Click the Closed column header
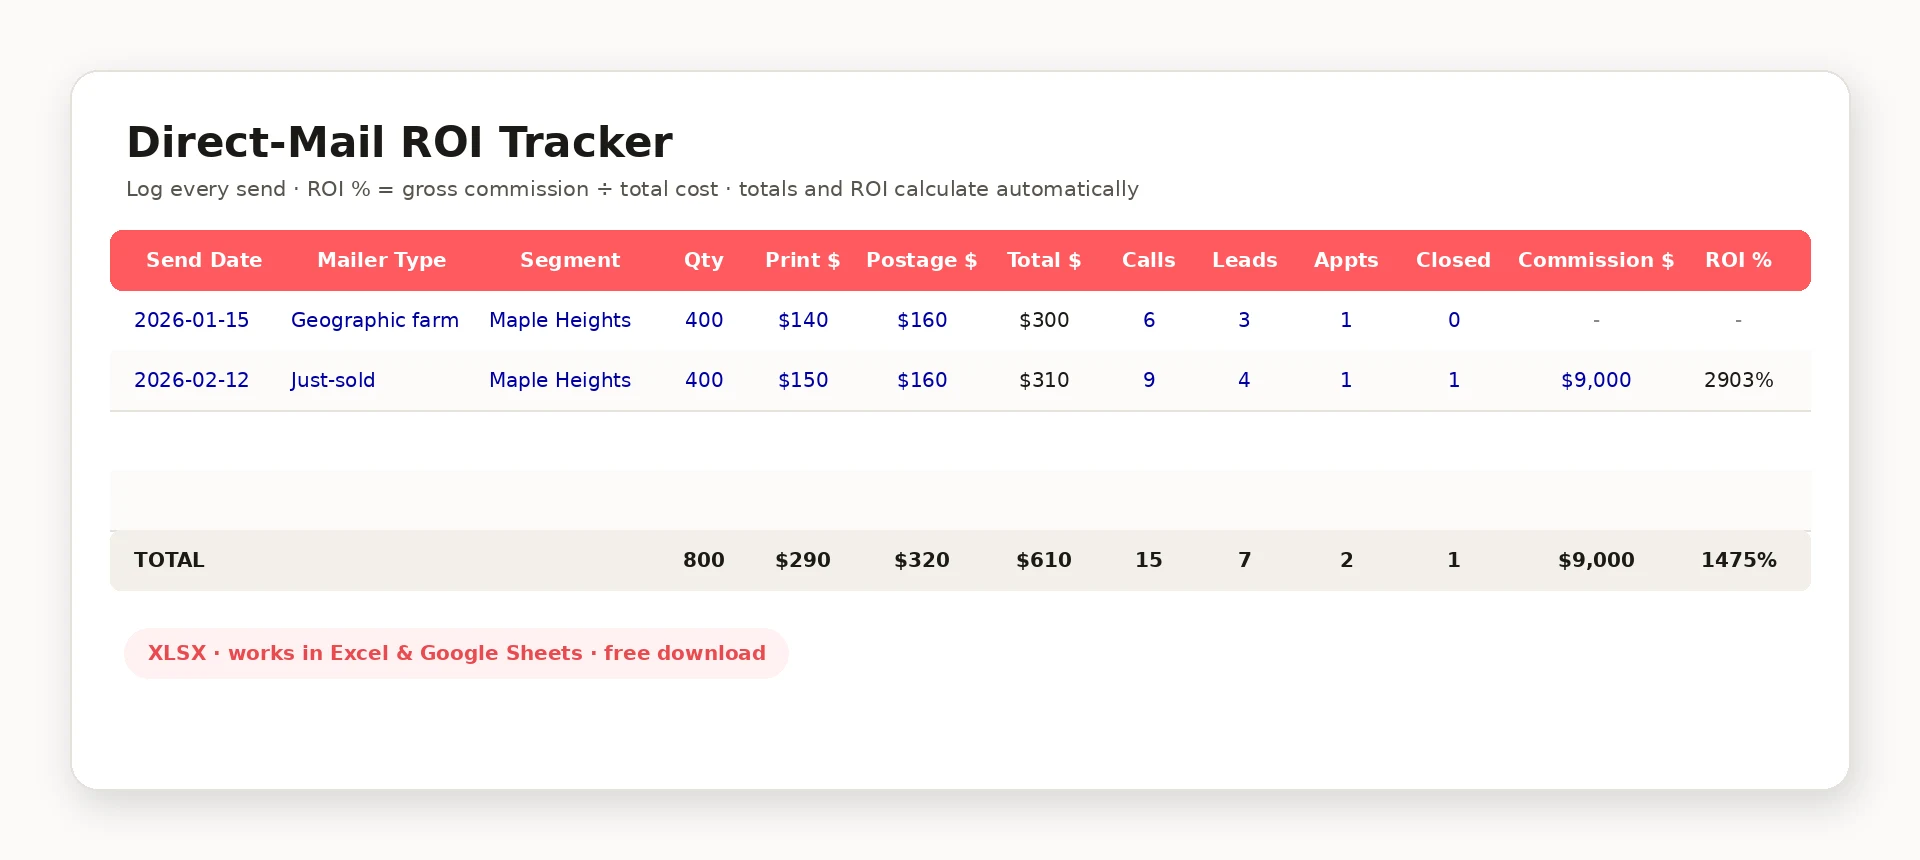 click(1453, 260)
